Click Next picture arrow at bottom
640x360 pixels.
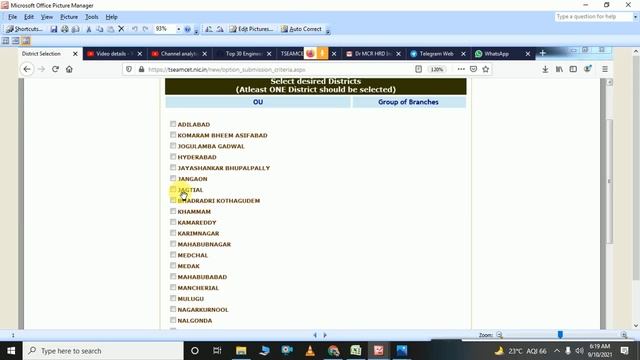pos(325,335)
